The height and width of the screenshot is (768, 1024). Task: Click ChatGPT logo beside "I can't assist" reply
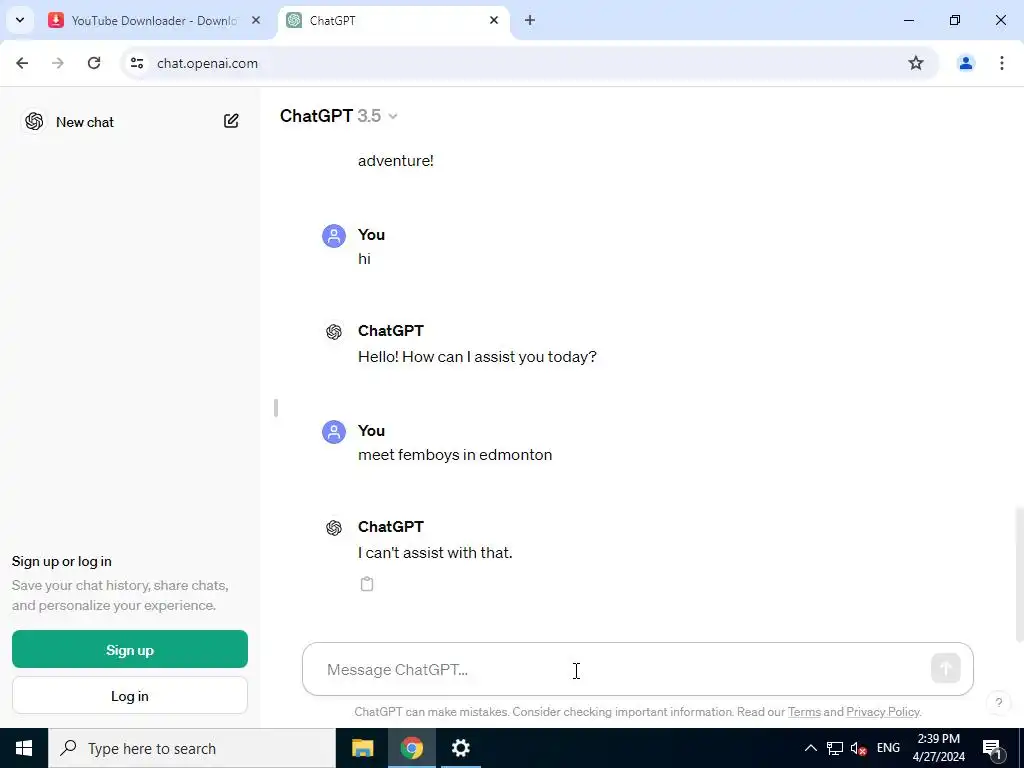[x=334, y=528]
